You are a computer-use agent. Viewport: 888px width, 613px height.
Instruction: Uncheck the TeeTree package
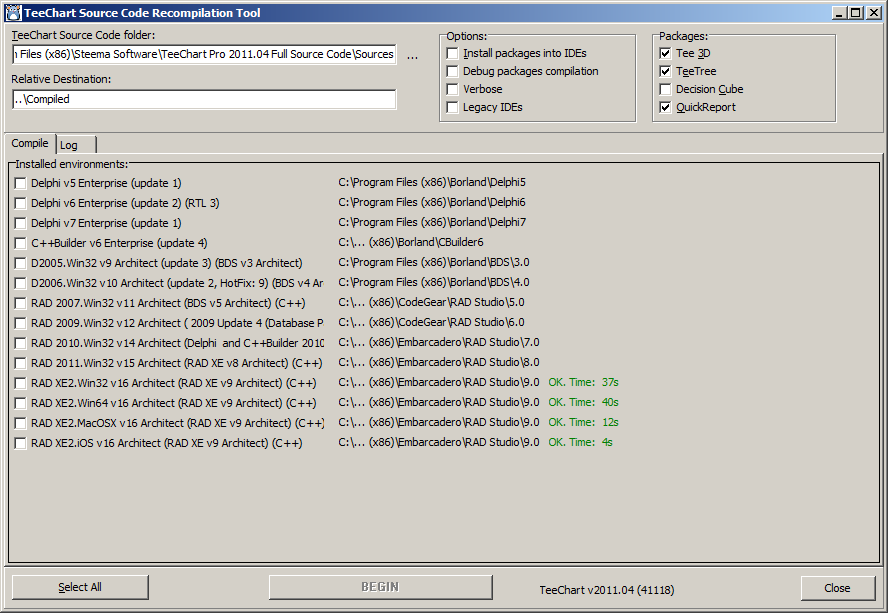(665, 71)
